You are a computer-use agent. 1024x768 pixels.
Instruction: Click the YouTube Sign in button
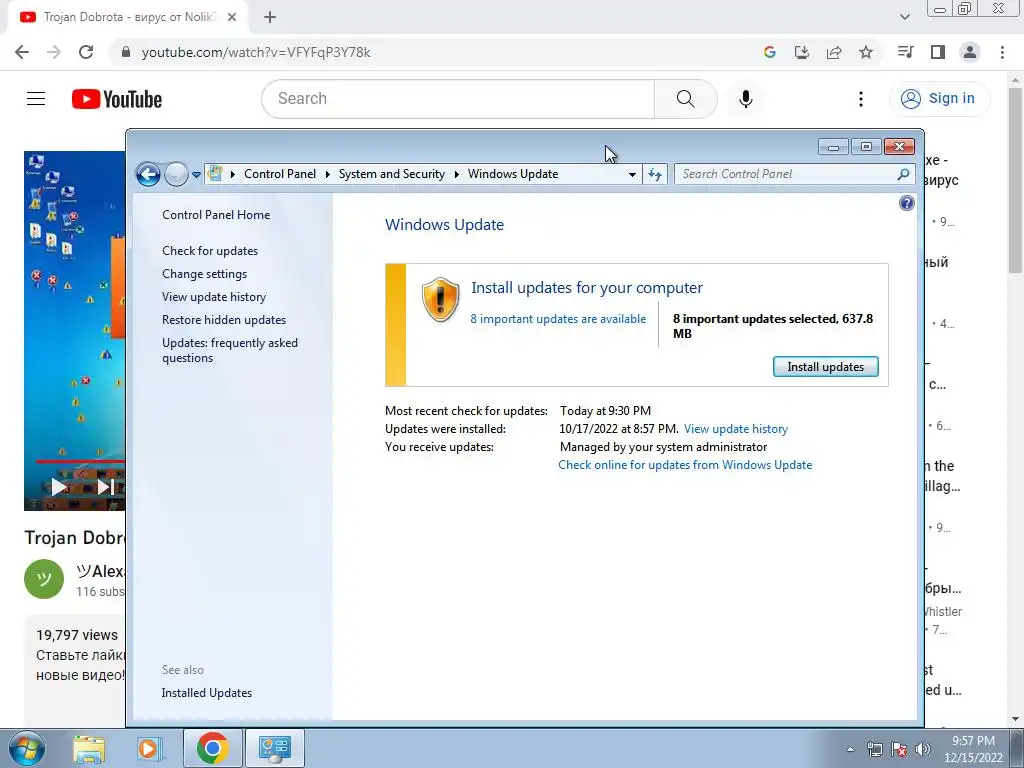(x=939, y=99)
